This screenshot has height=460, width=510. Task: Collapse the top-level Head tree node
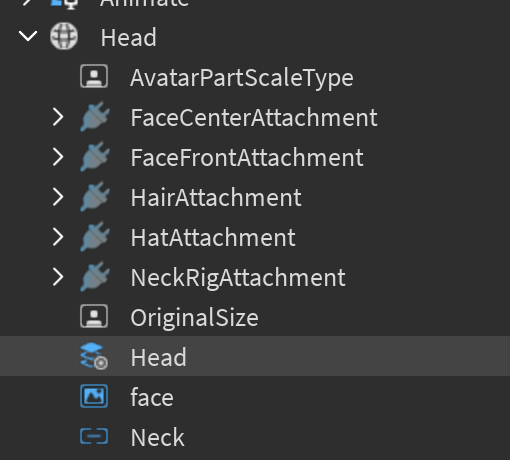click(28, 36)
